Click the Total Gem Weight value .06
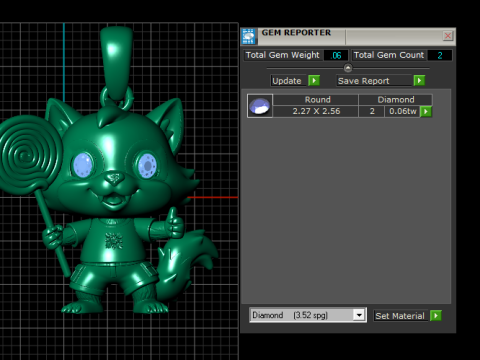 (x=336, y=55)
